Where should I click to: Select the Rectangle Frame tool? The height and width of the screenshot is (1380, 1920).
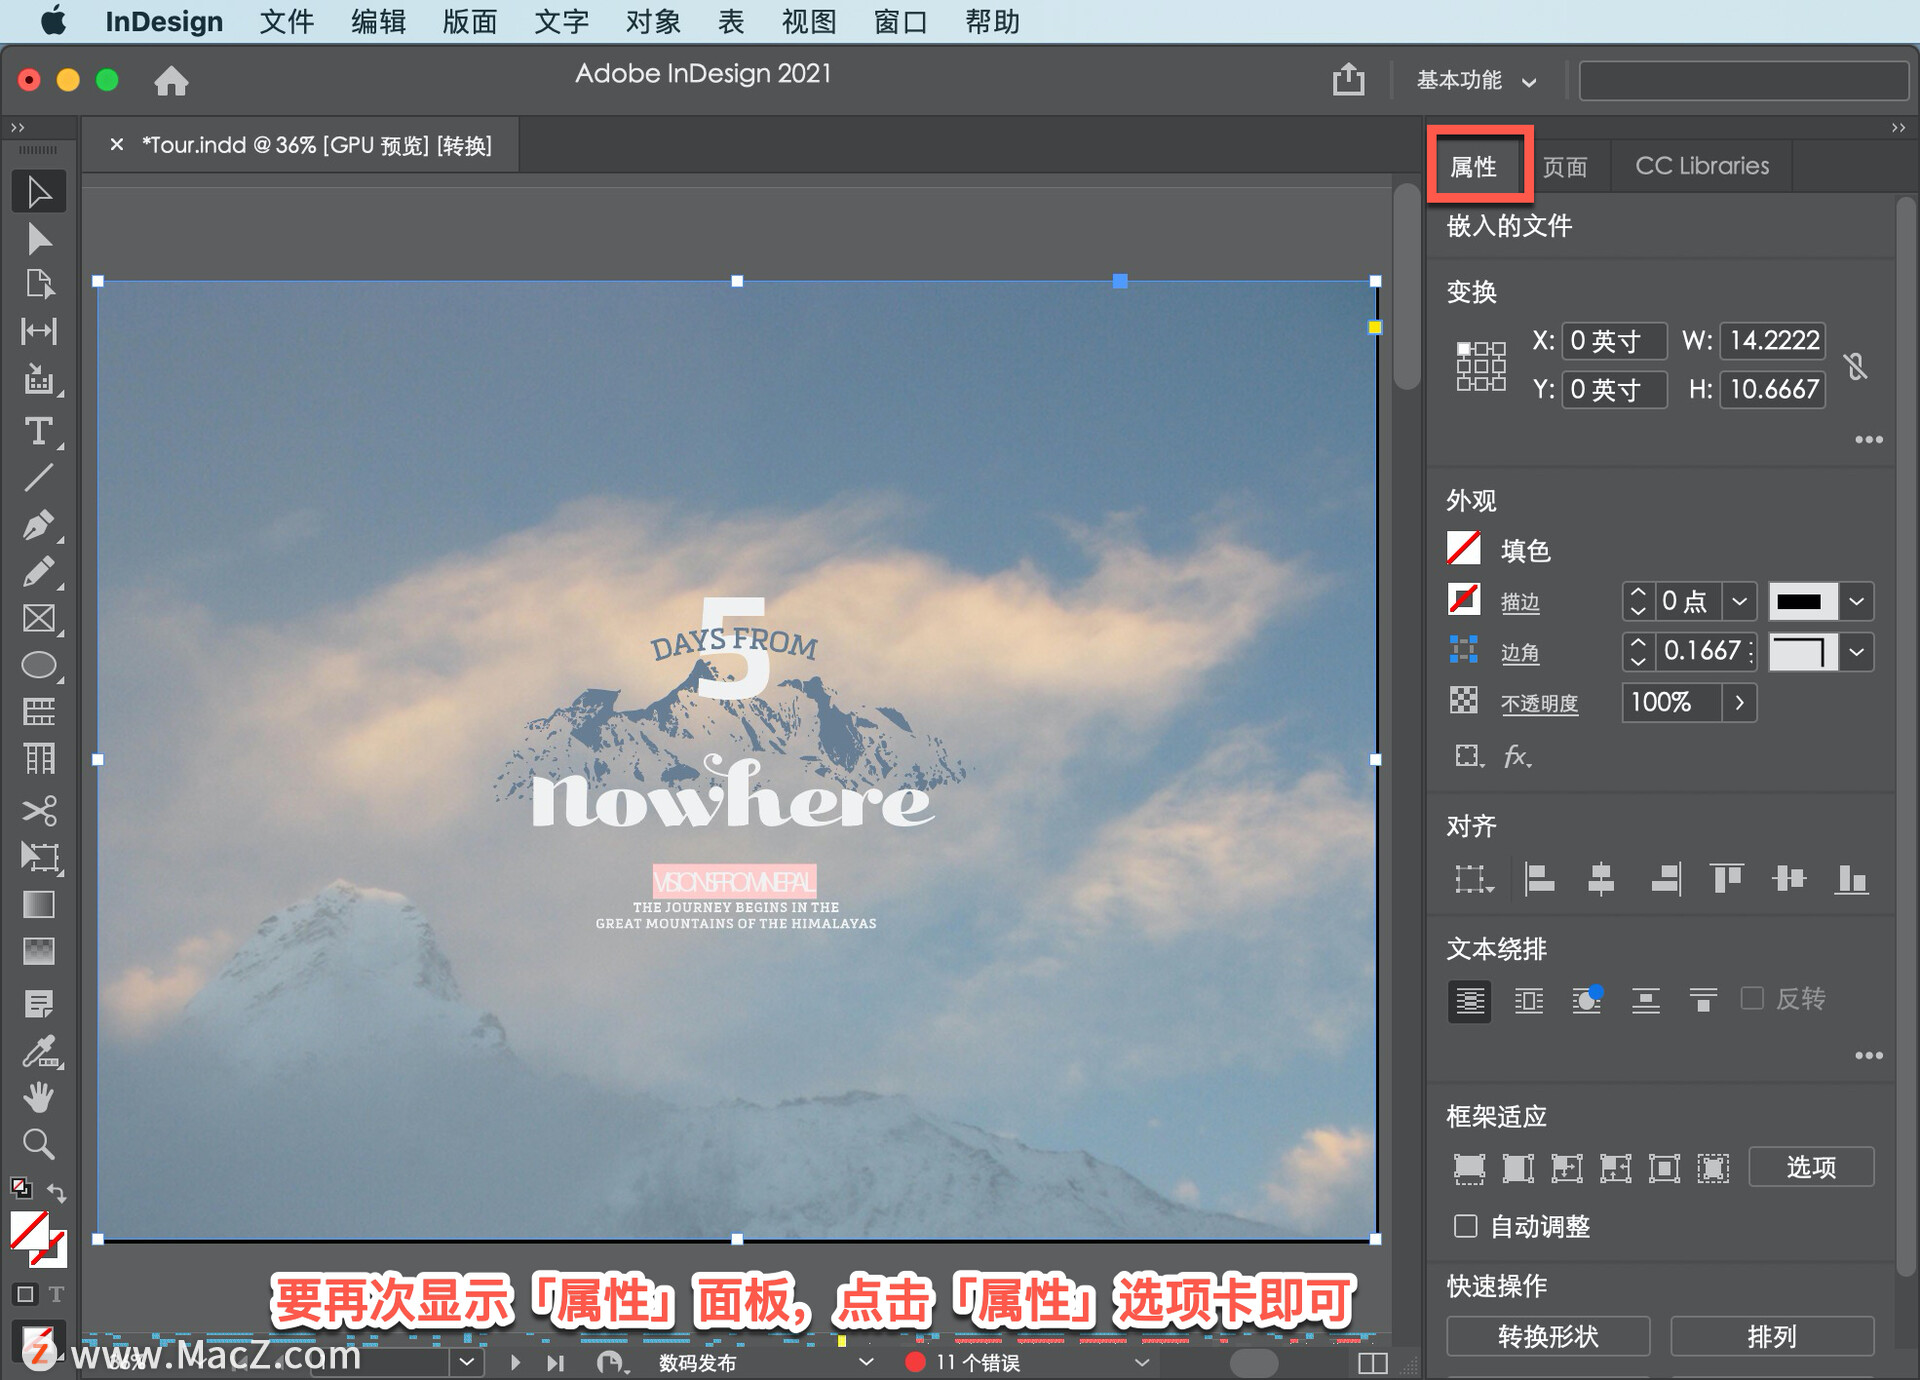pos(39,619)
